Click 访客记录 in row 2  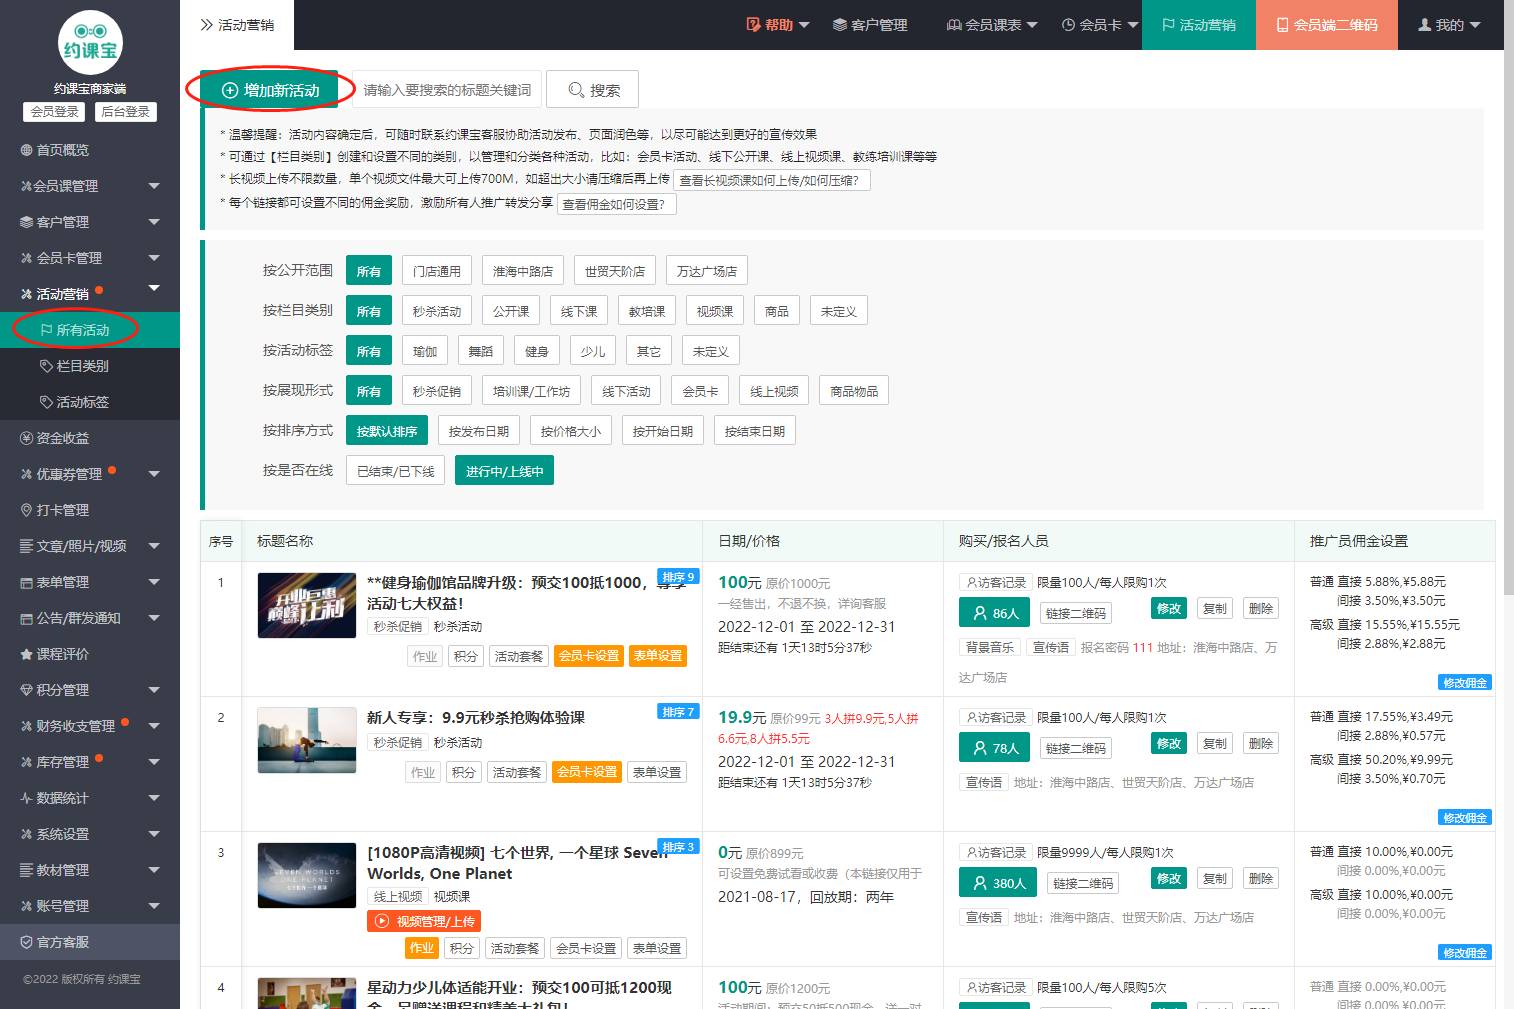(x=994, y=717)
